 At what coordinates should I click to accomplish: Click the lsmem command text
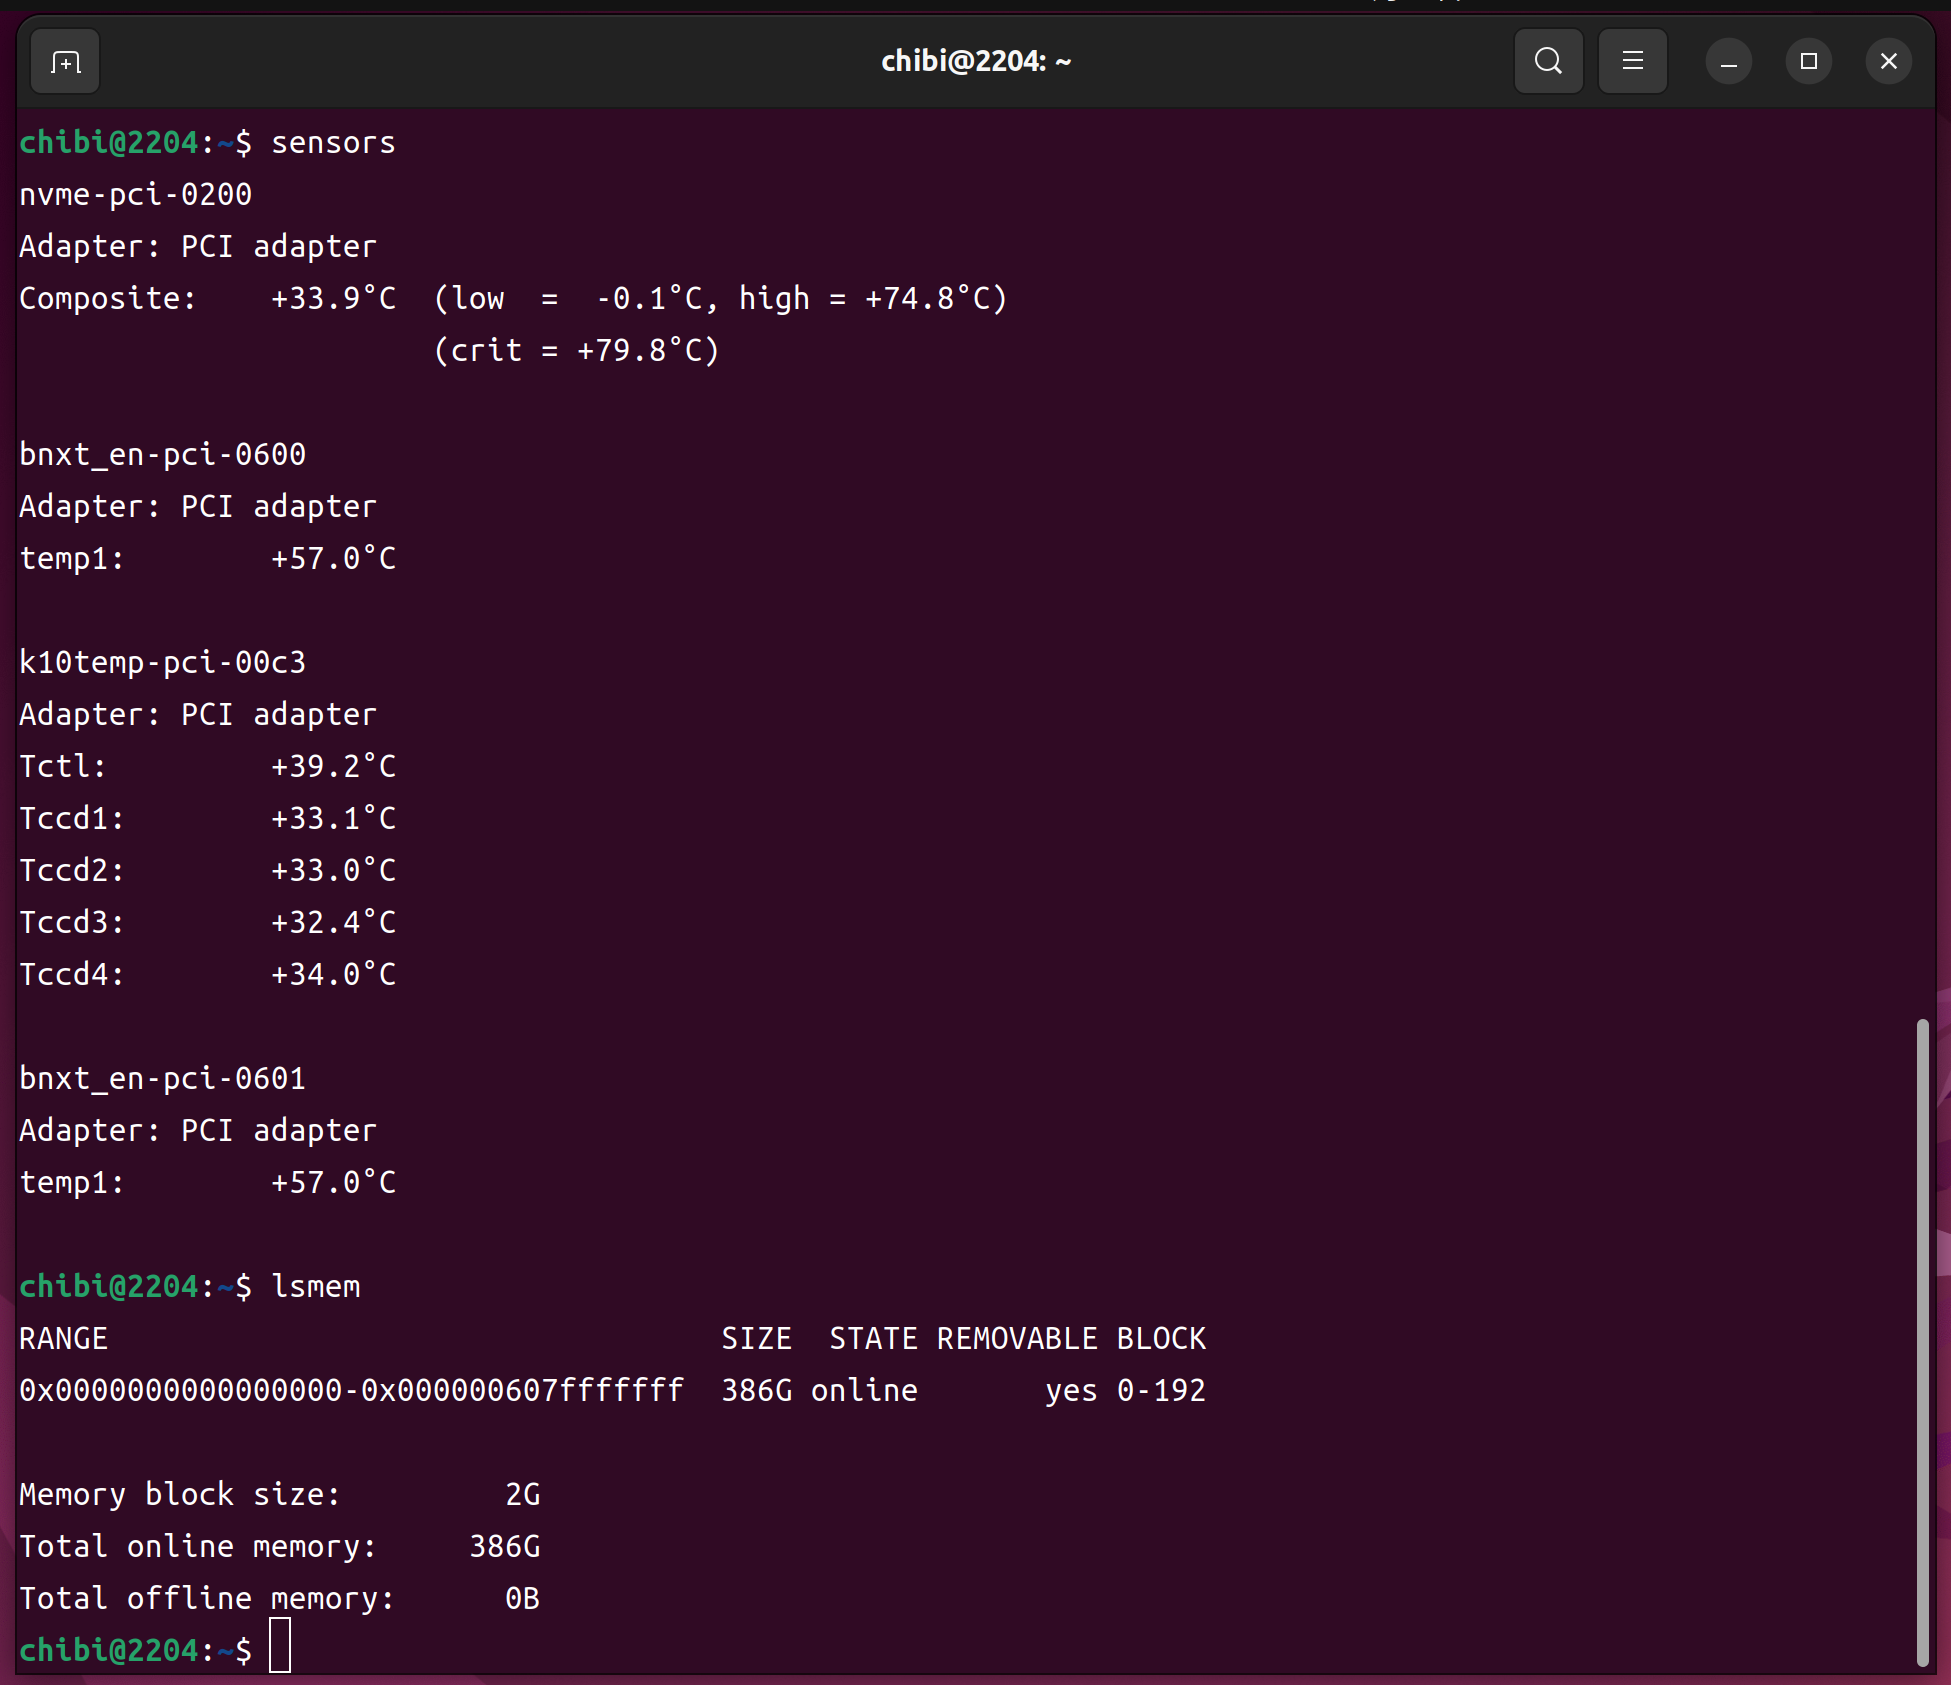point(316,1287)
